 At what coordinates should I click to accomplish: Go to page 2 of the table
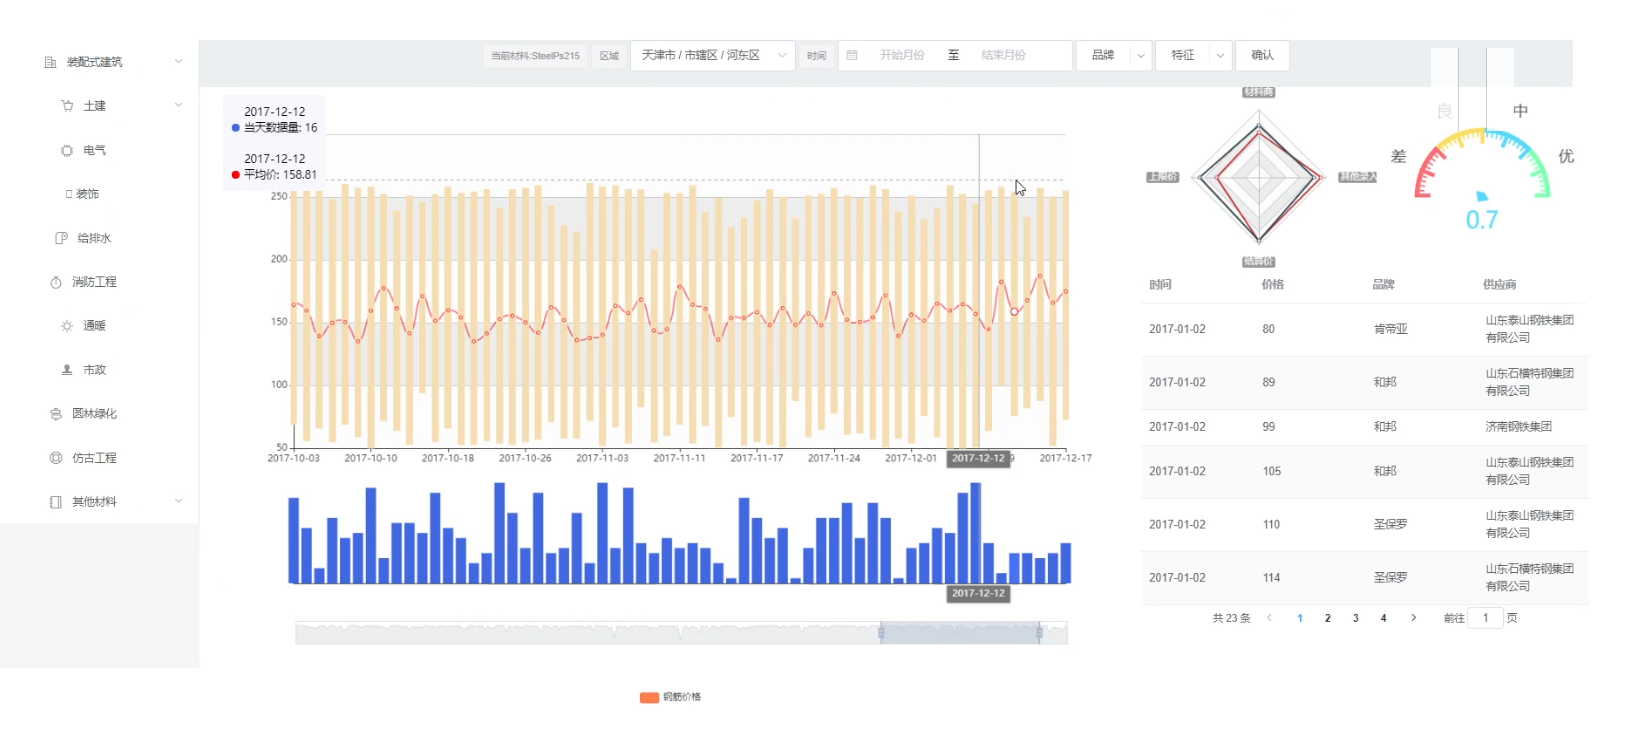pos(1328,618)
